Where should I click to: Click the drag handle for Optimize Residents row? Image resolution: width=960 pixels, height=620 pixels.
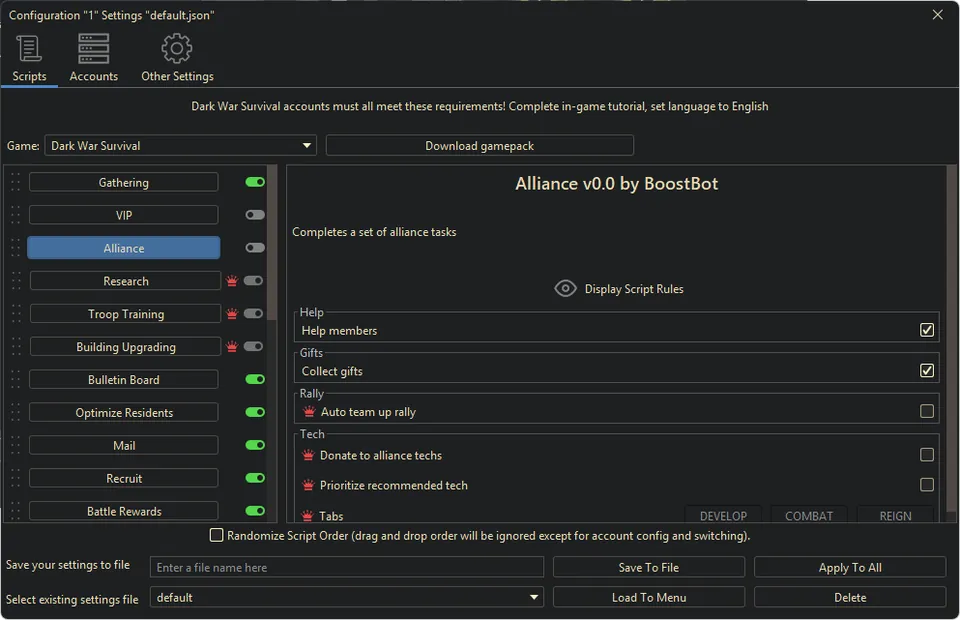15,413
